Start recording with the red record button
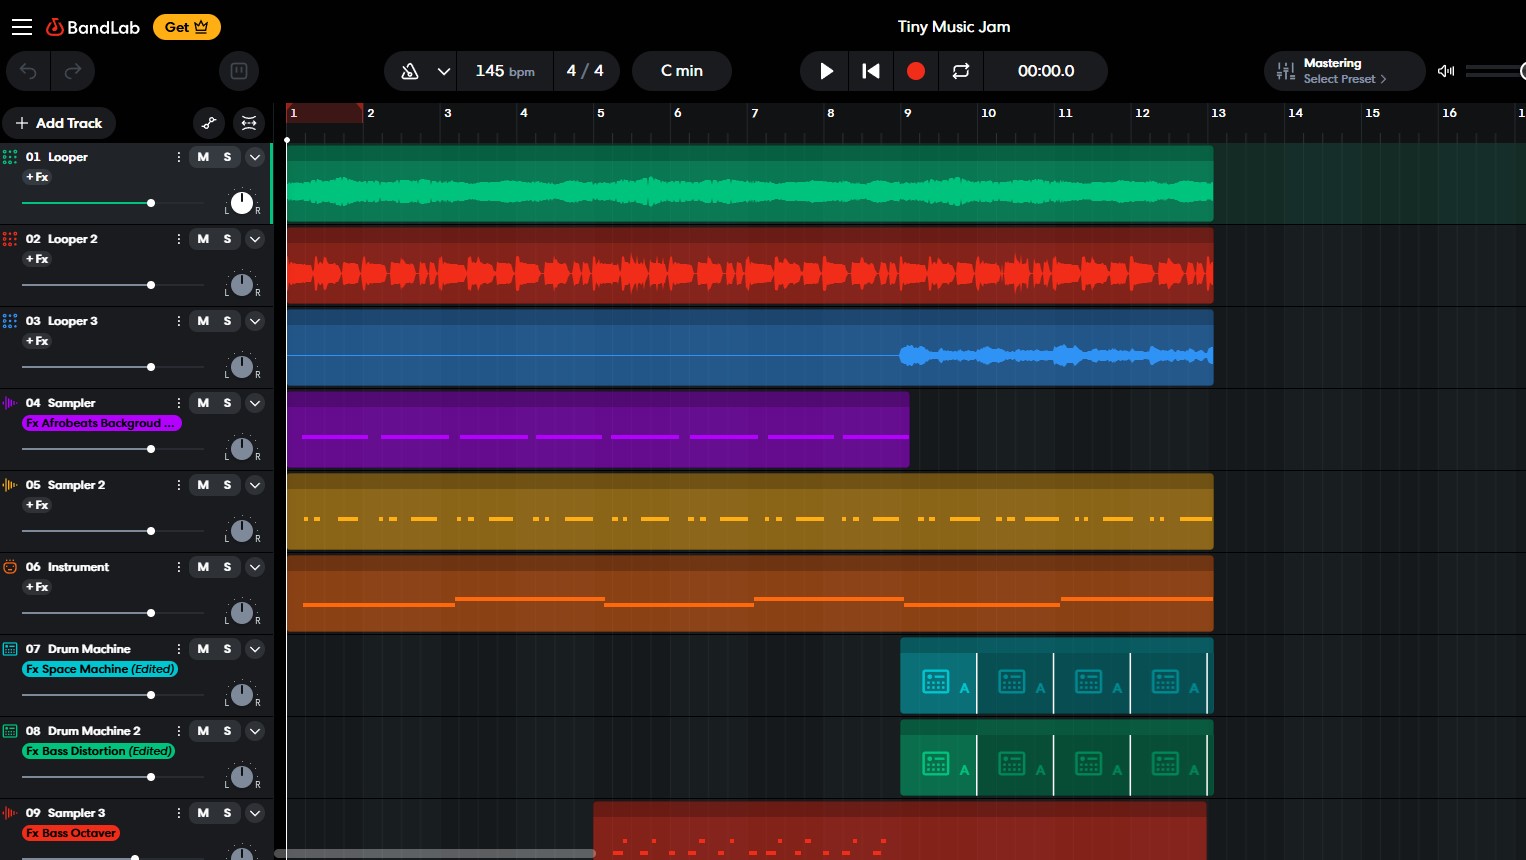The width and height of the screenshot is (1526, 860). (x=915, y=71)
